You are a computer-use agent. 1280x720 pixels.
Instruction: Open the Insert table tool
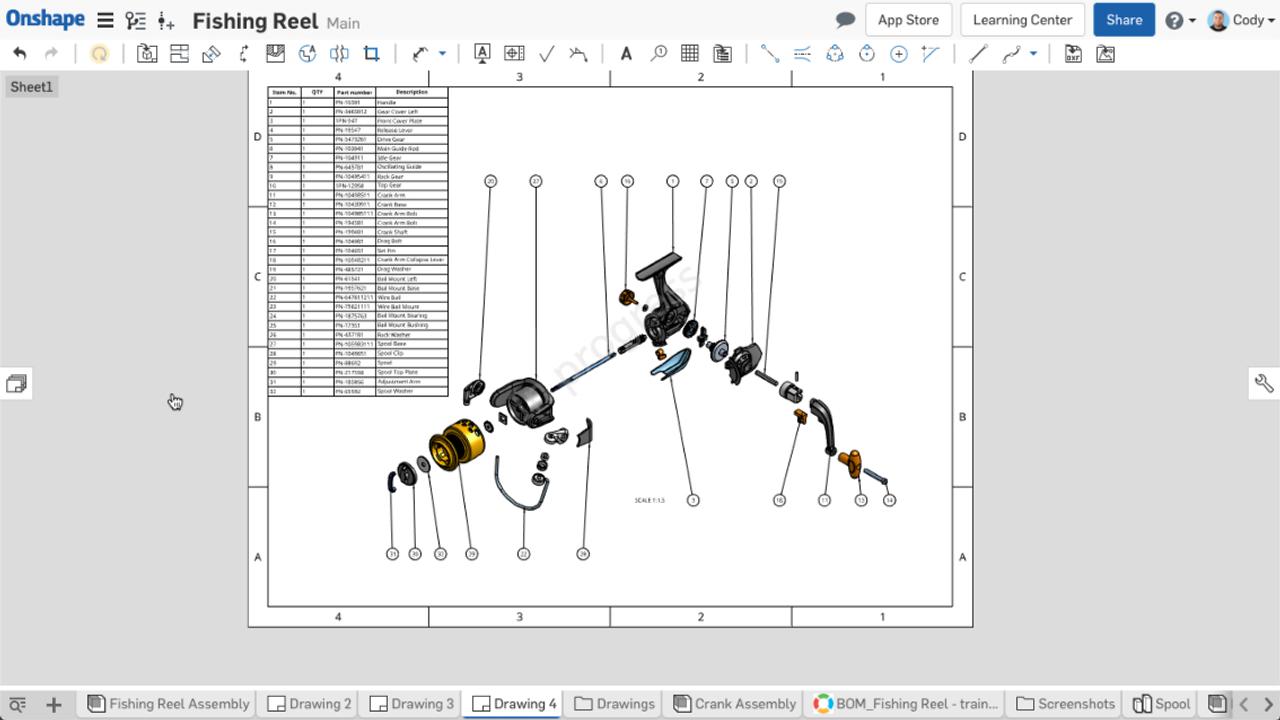pos(688,53)
